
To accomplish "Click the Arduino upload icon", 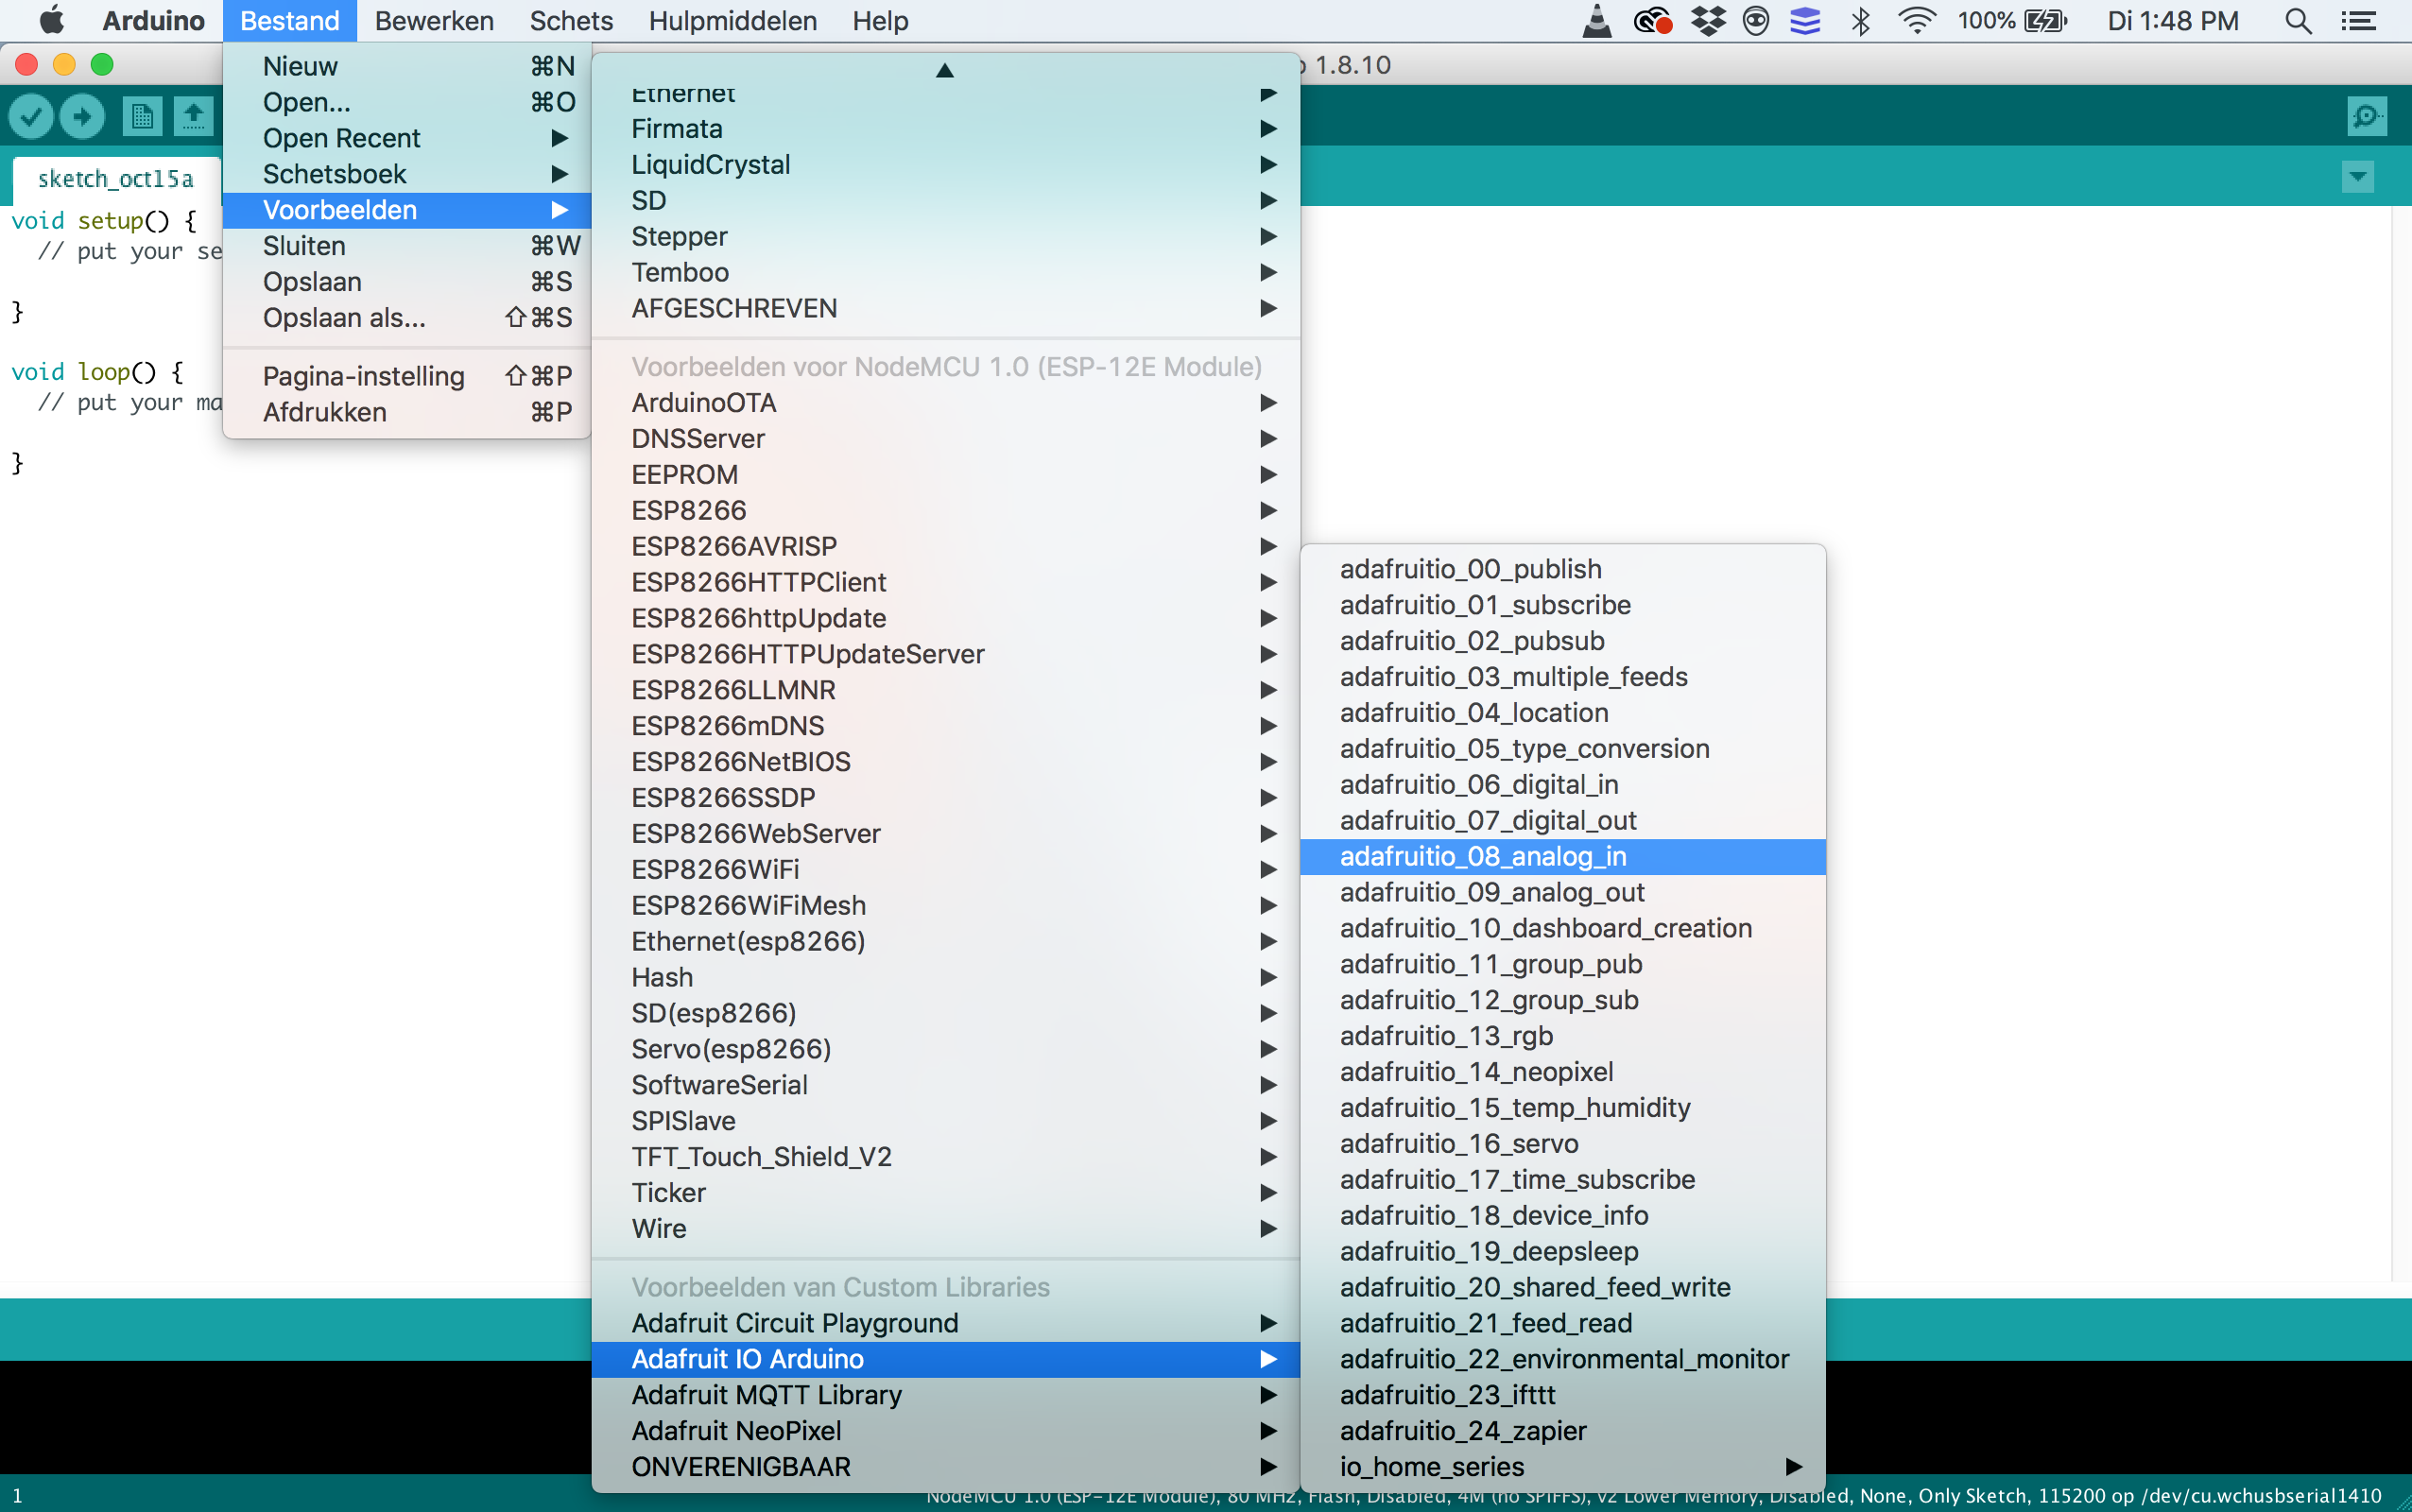I will 82,117.
